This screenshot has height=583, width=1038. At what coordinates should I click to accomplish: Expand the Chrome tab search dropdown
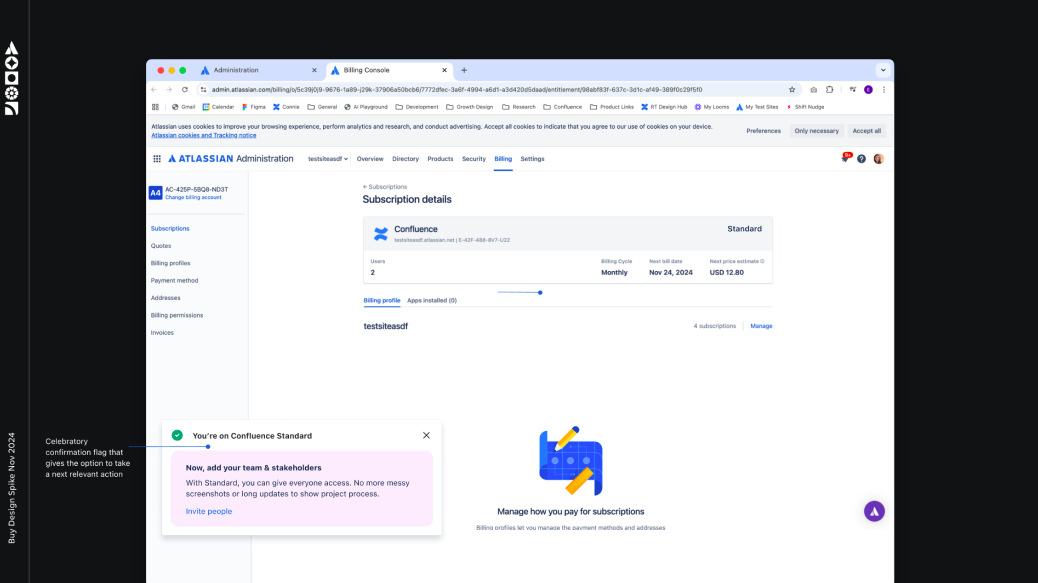coord(883,70)
